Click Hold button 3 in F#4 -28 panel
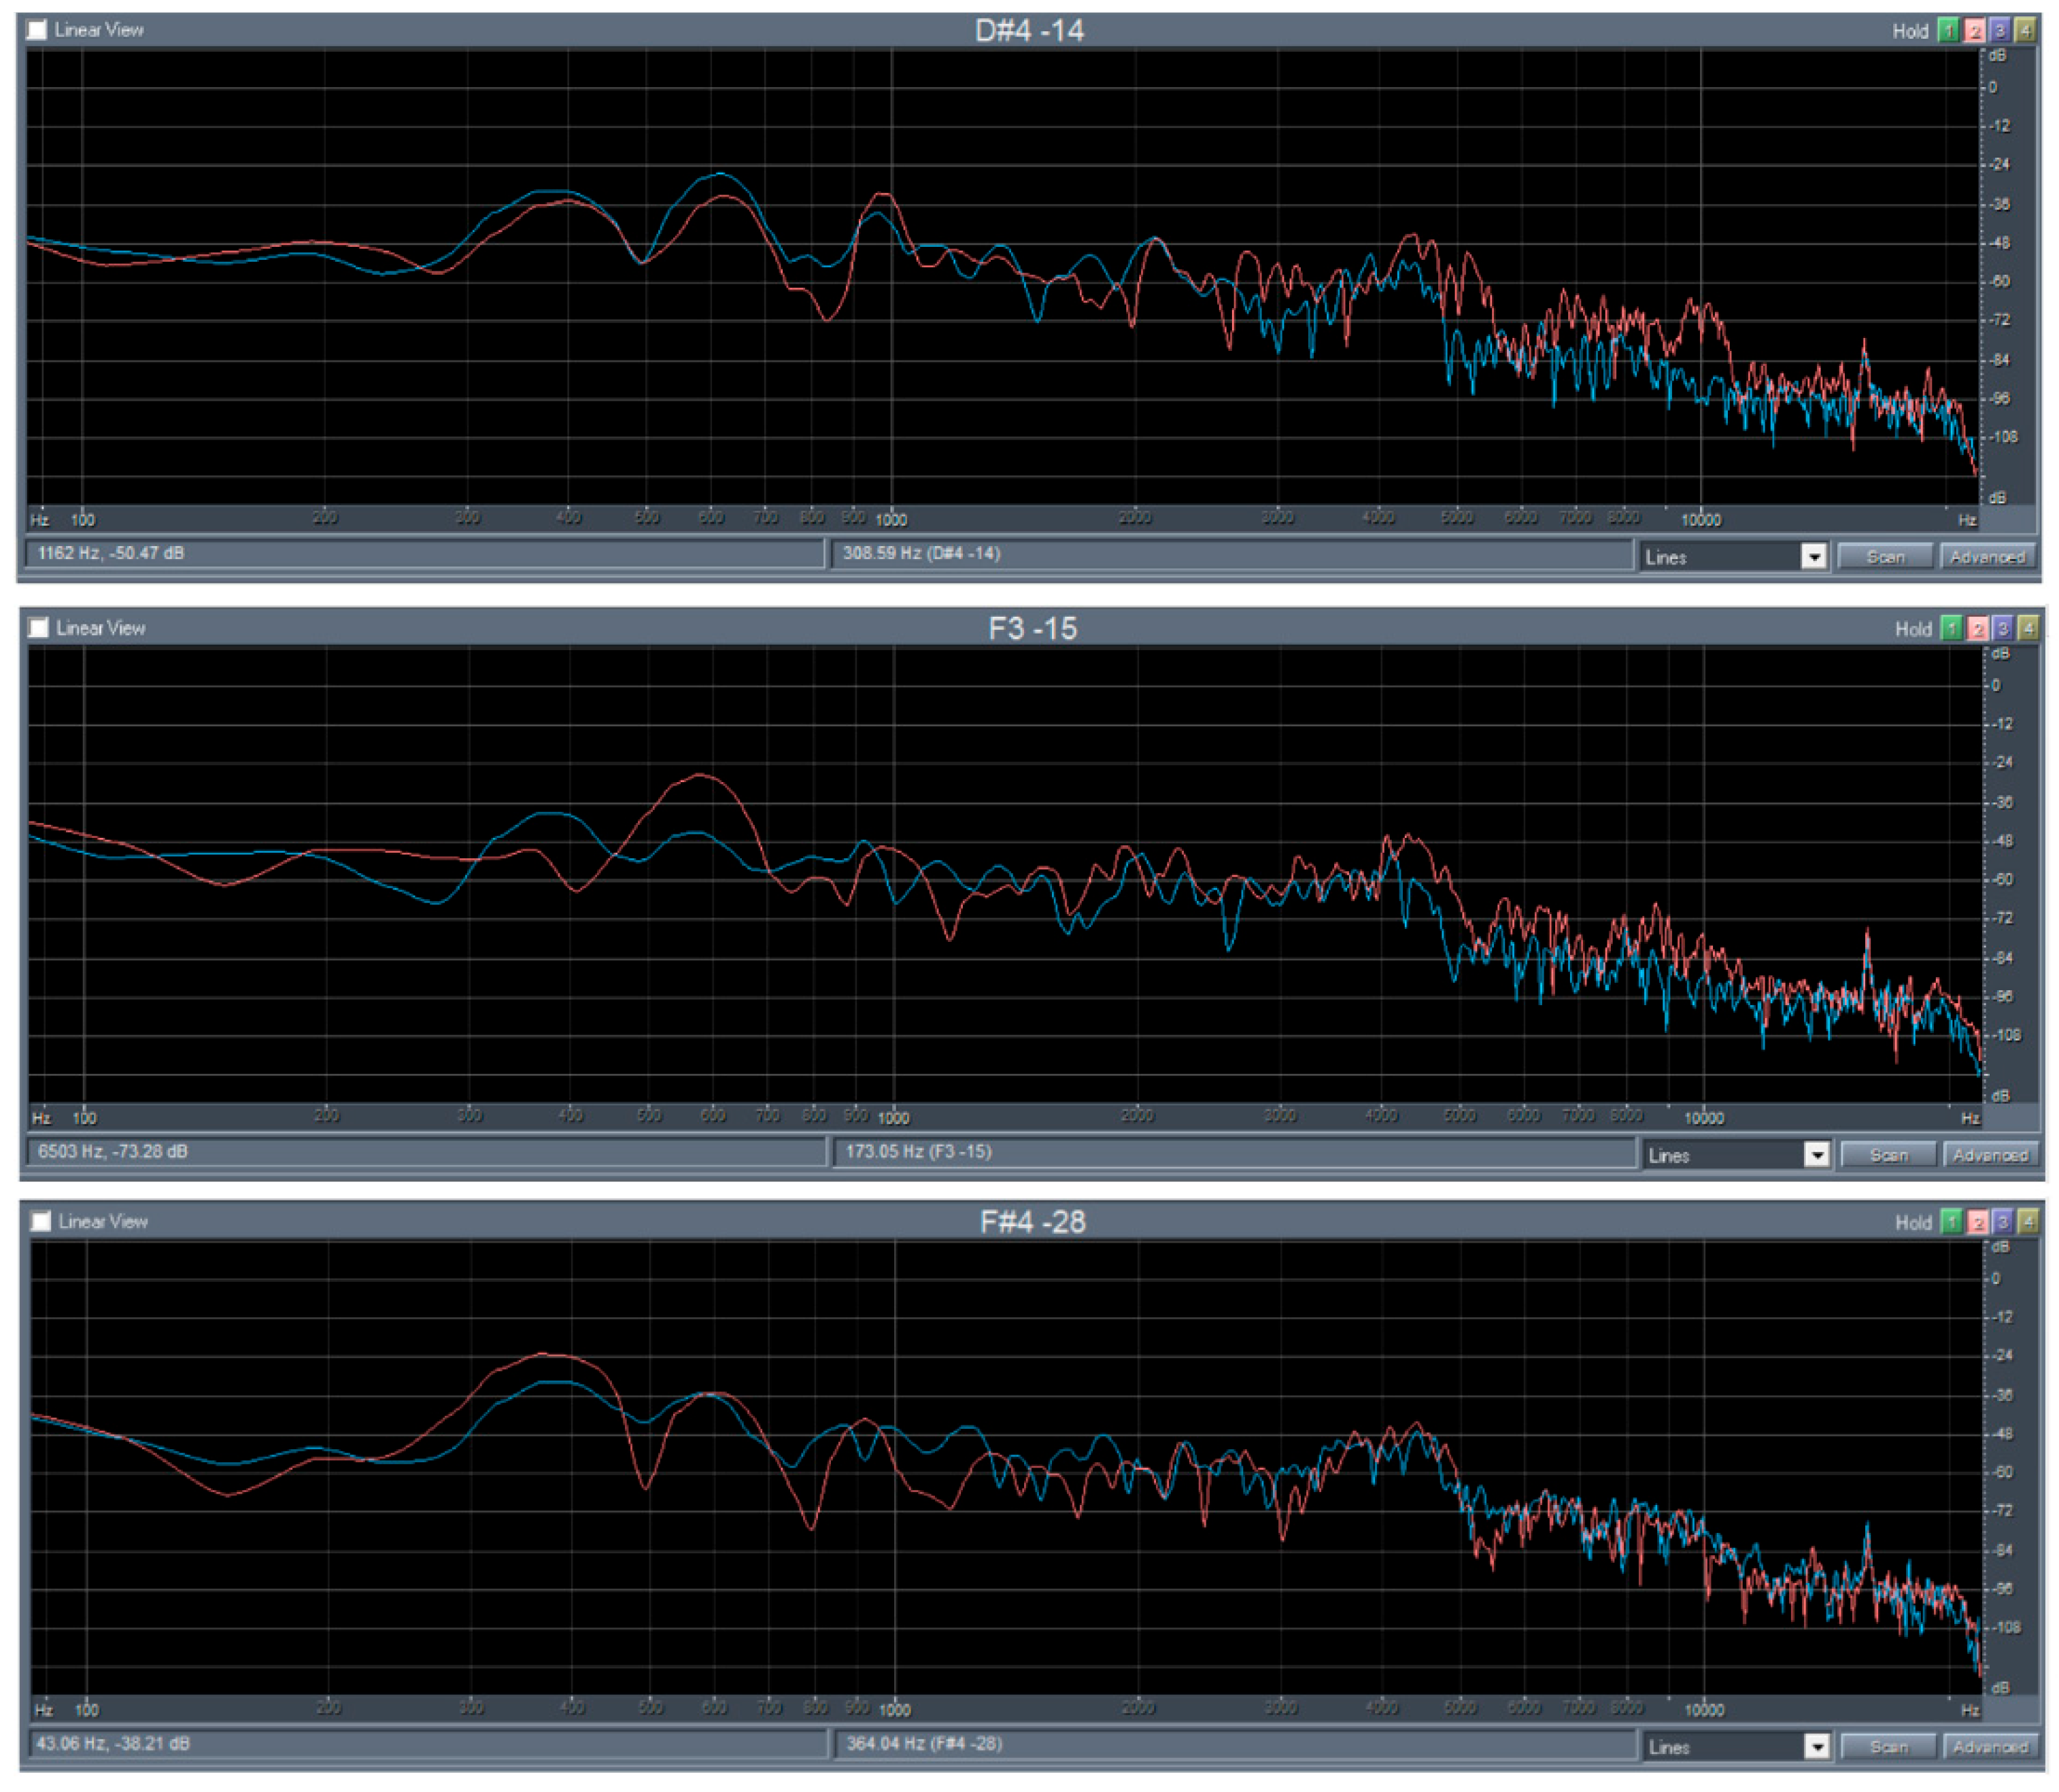2059x1792 pixels. point(2002,1221)
